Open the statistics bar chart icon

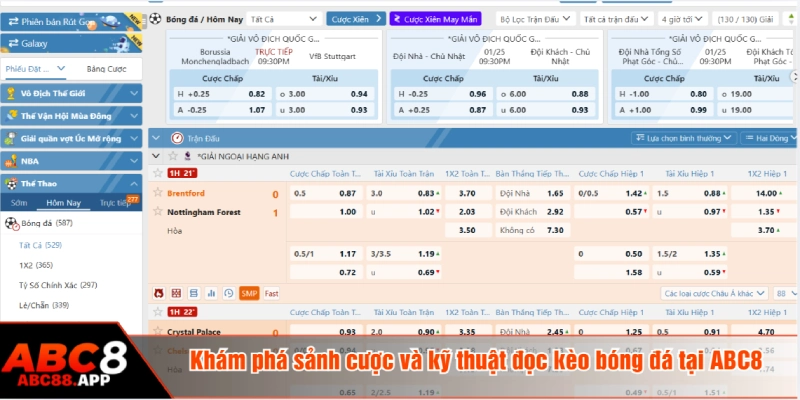point(211,293)
